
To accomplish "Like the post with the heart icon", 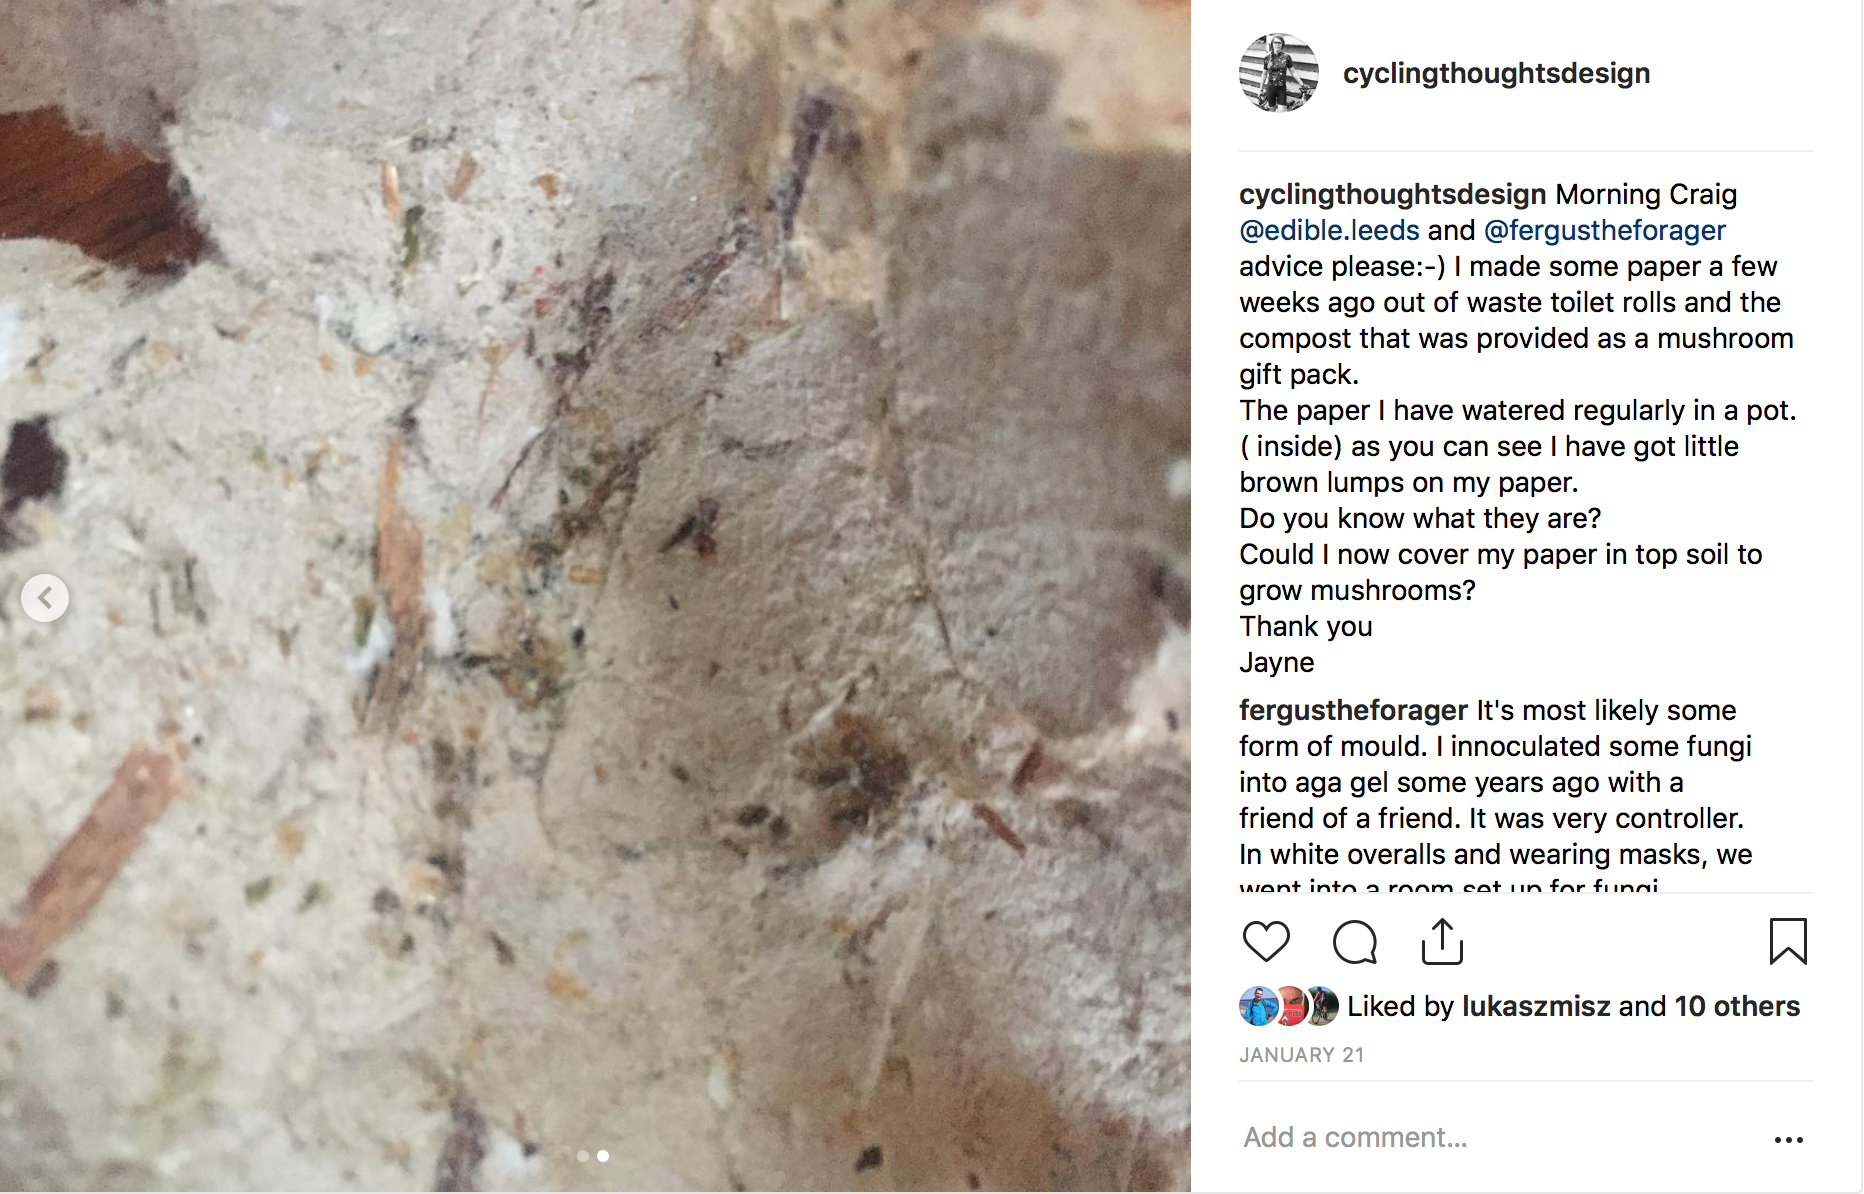I will pyautogui.click(x=1266, y=942).
